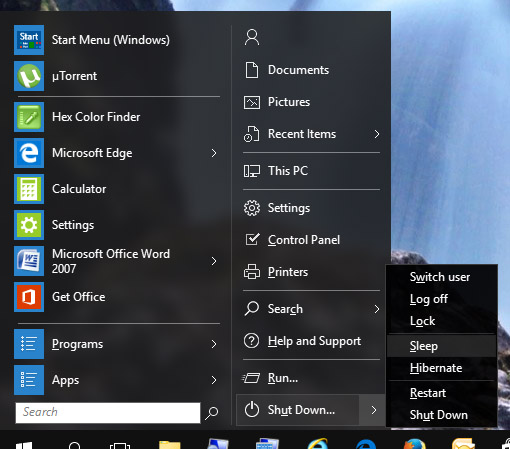Open File Explorer from the taskbar
Image resolution: width=510 pixels, height=449 pixels.
[170, 445]
